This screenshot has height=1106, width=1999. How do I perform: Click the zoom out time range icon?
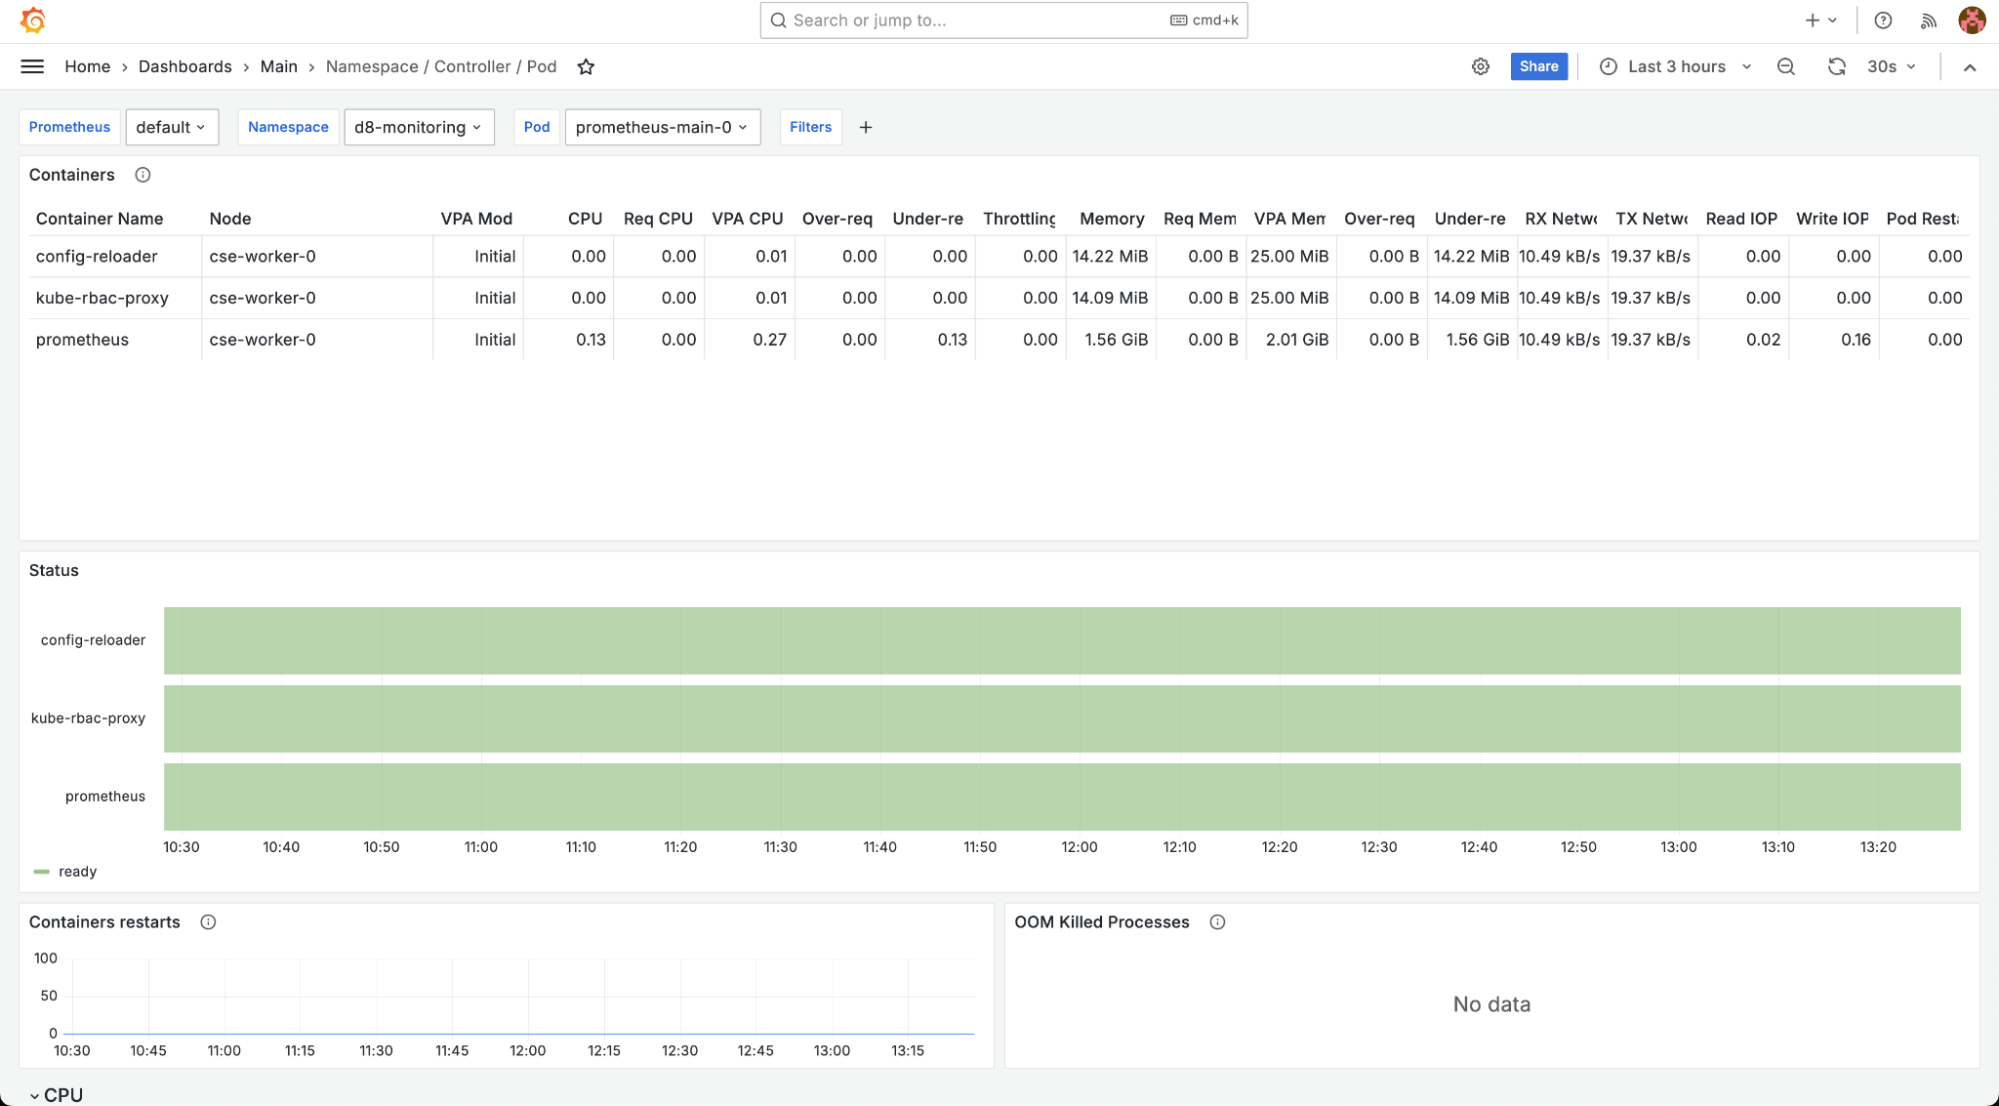[x=1785, y=66]
